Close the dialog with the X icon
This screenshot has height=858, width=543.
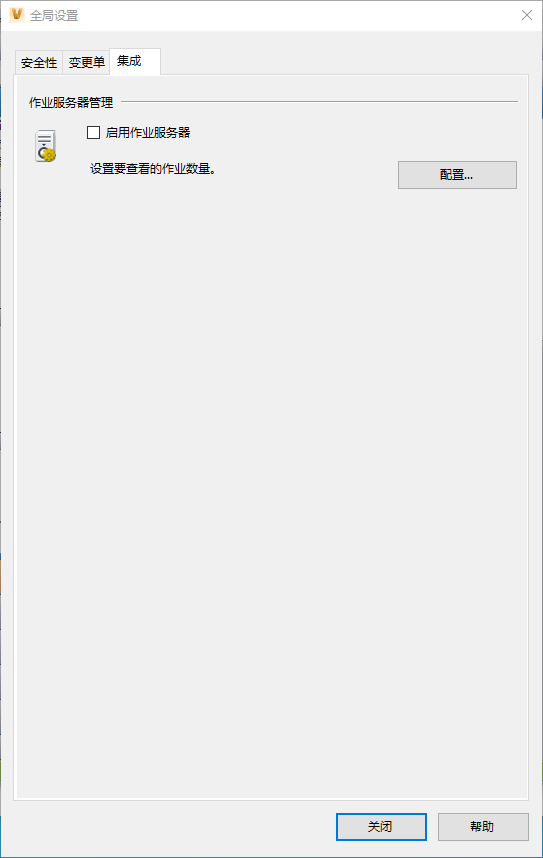pos(527,15)
